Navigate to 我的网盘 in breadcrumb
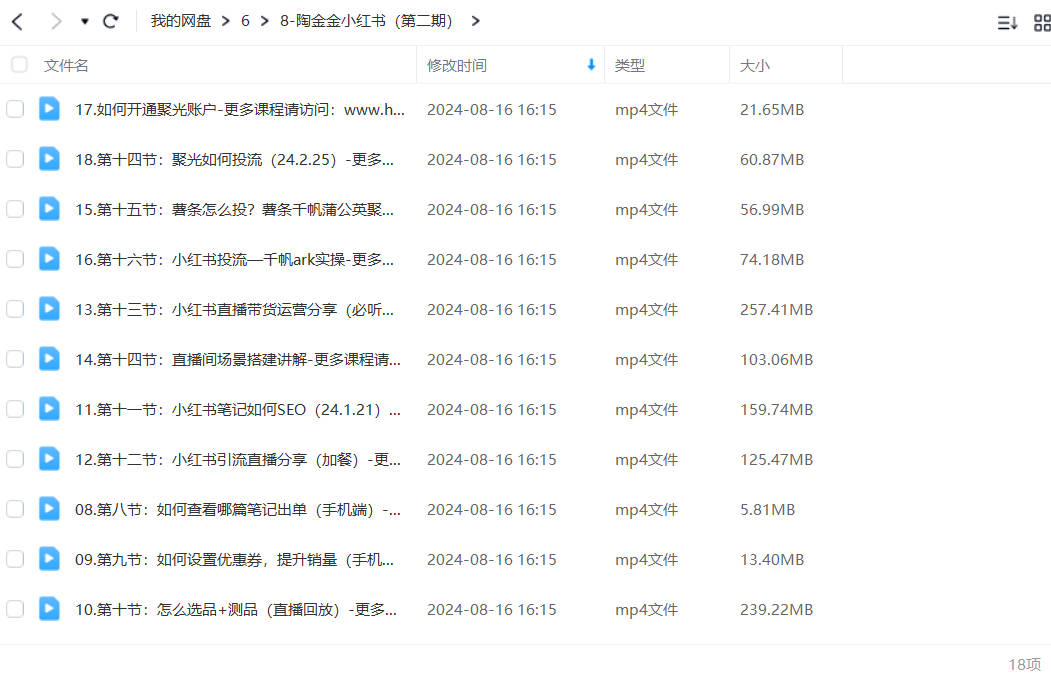 pos(180,21)
